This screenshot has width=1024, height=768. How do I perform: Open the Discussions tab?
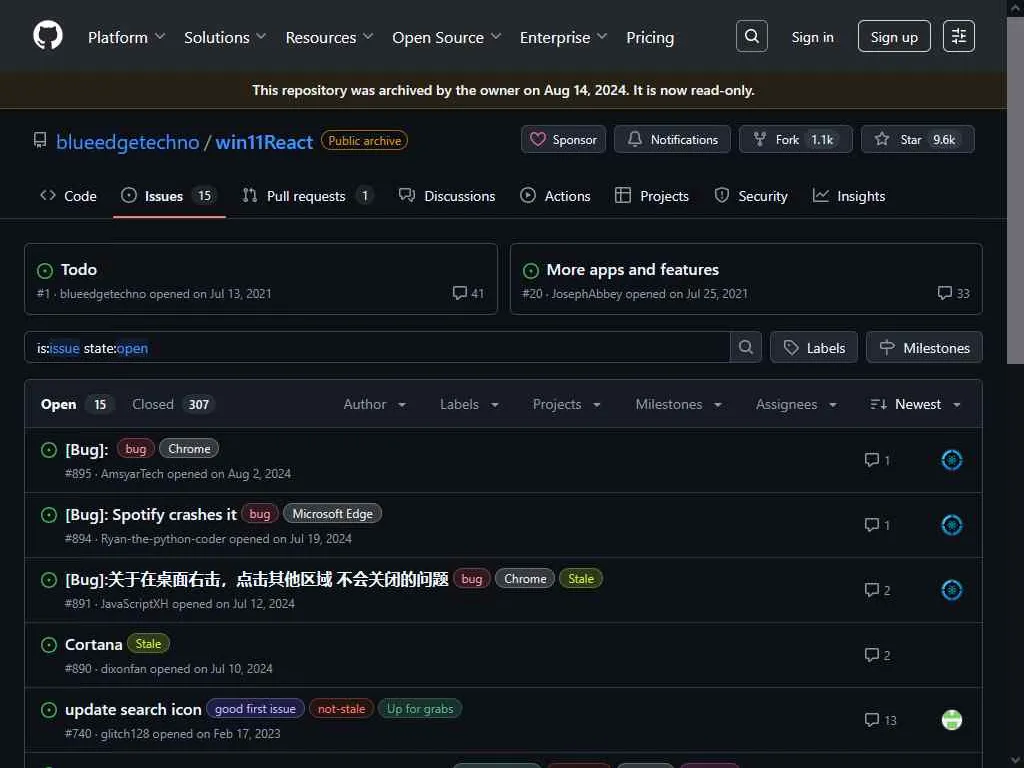[x=447, y=196]
